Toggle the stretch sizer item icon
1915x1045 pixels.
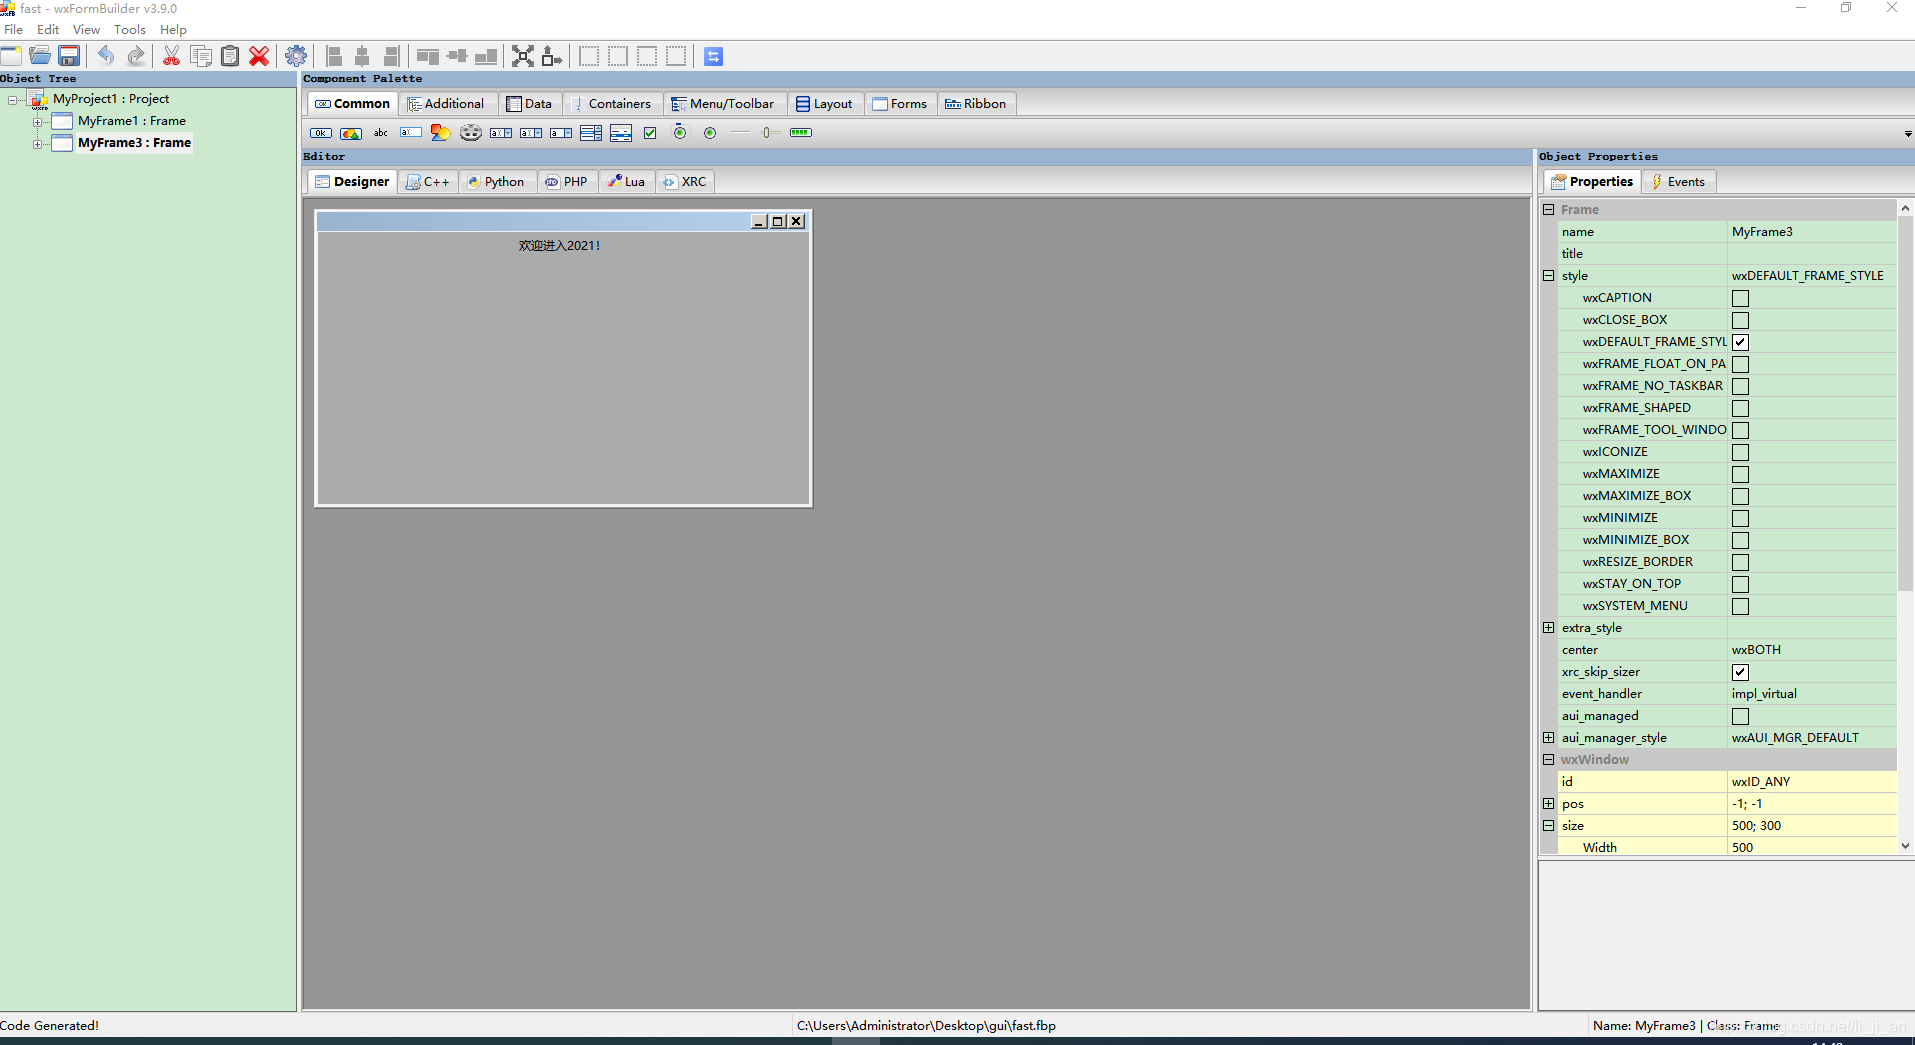point(552,56)
